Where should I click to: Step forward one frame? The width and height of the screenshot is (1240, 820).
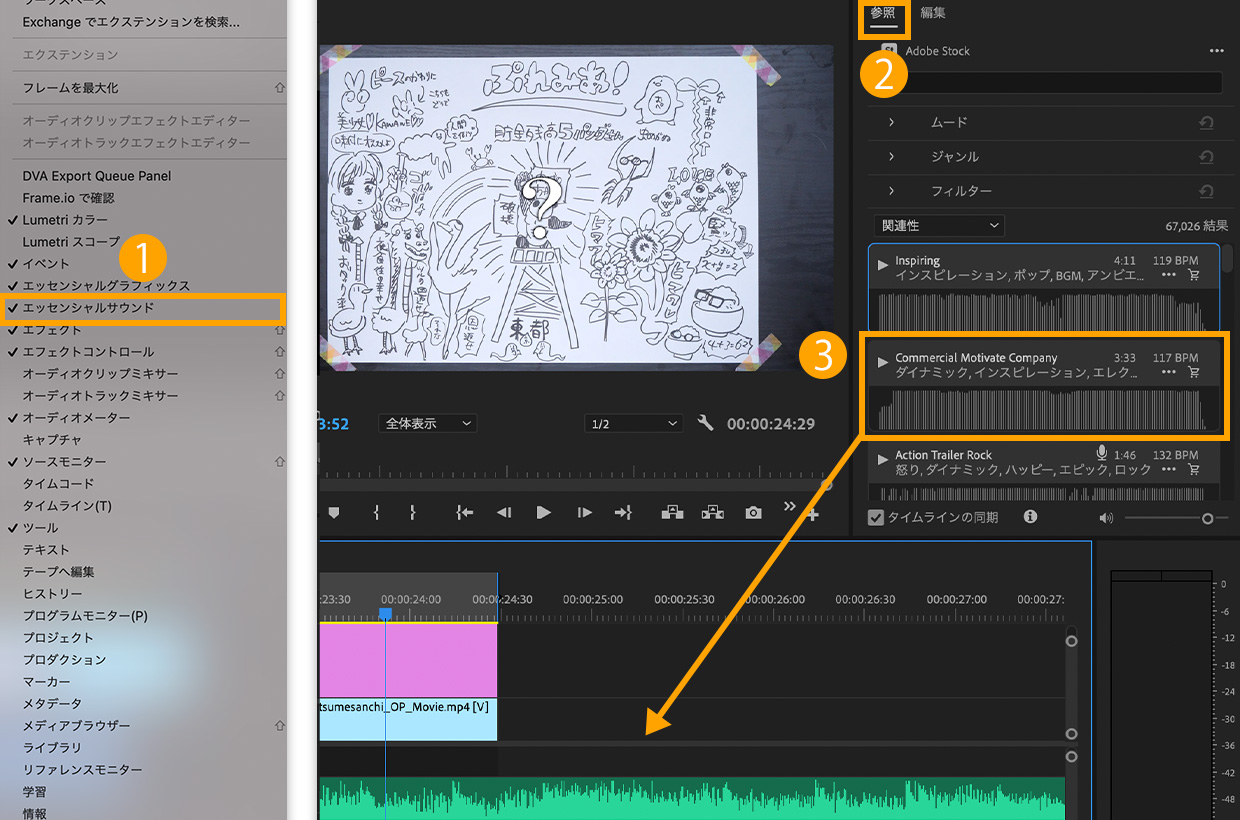[x=584, y=513]
